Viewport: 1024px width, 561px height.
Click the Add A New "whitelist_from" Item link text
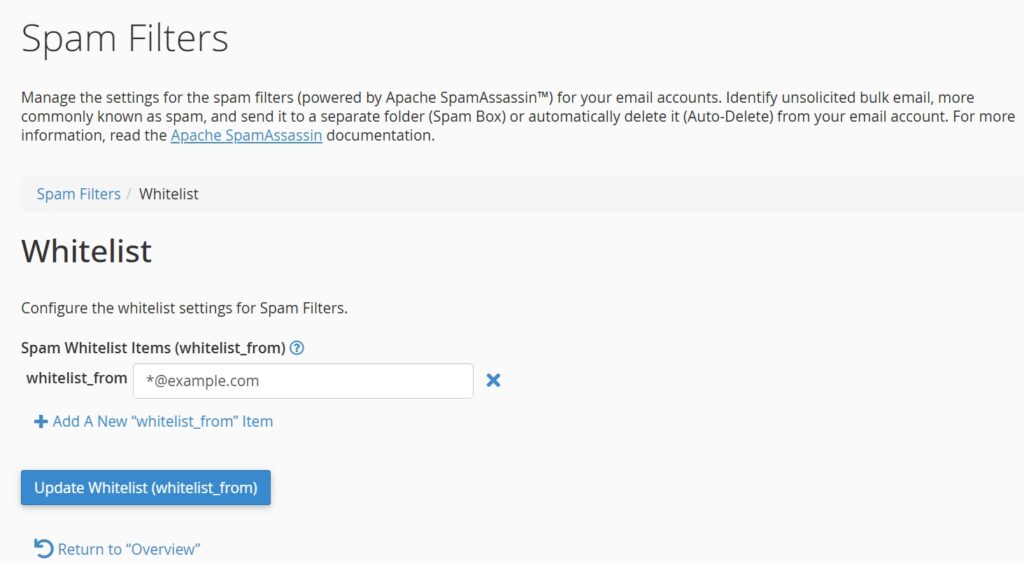(163, 421)
